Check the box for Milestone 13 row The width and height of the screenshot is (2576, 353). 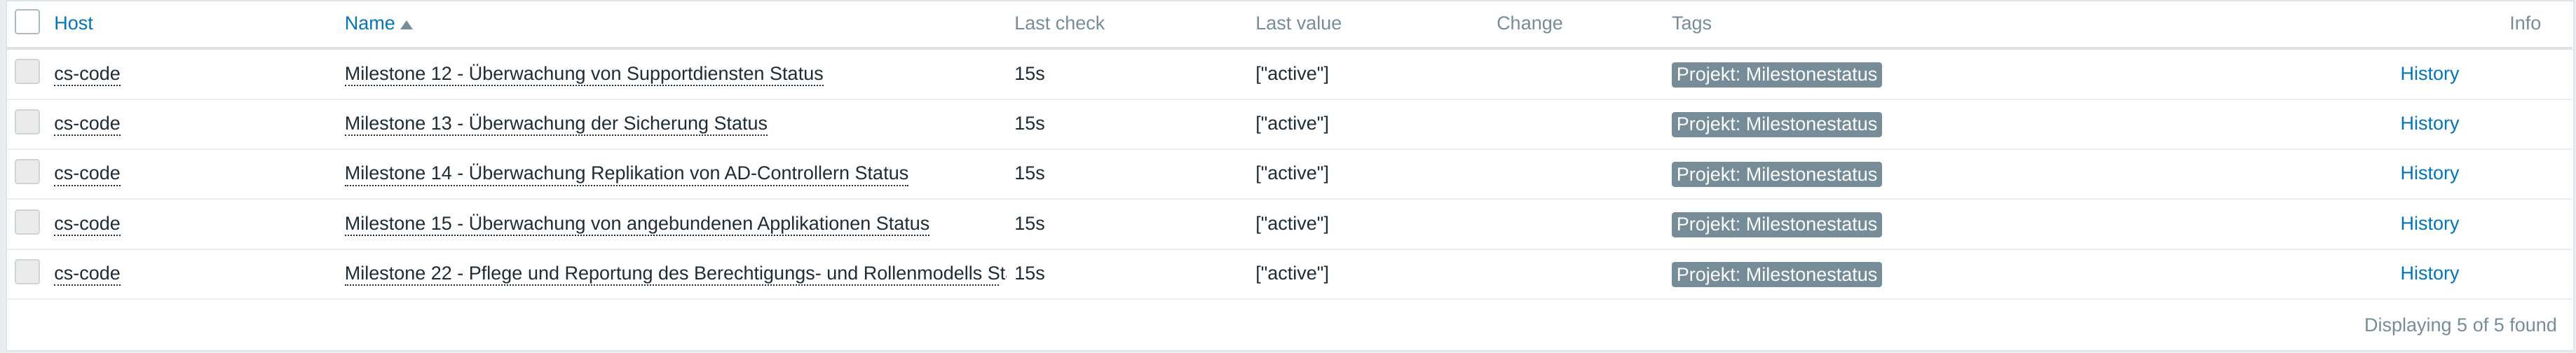(27, 122)
